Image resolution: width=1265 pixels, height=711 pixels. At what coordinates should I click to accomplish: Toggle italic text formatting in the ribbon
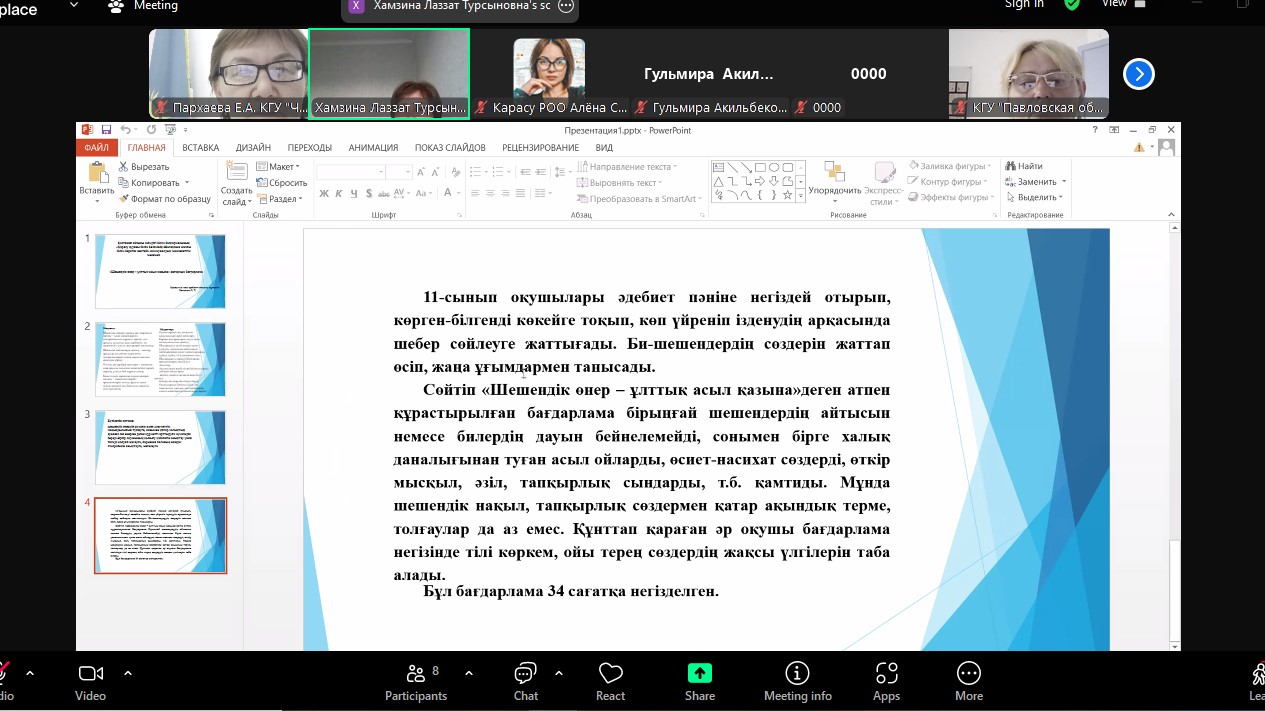pyautogui.click(x=339, y=194)
